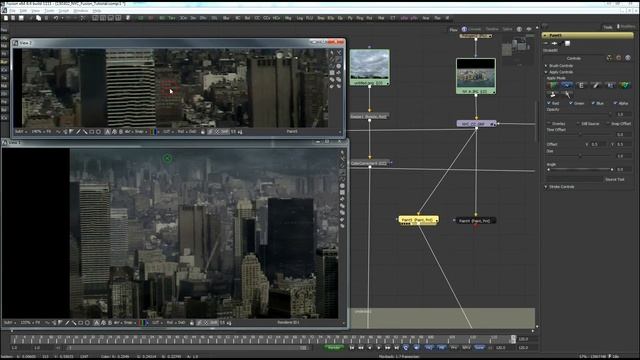Toggle the Alpha channel checkbox
Image resolution: width=640 pixels, height=360 pixels.
(x=615, y=103)
